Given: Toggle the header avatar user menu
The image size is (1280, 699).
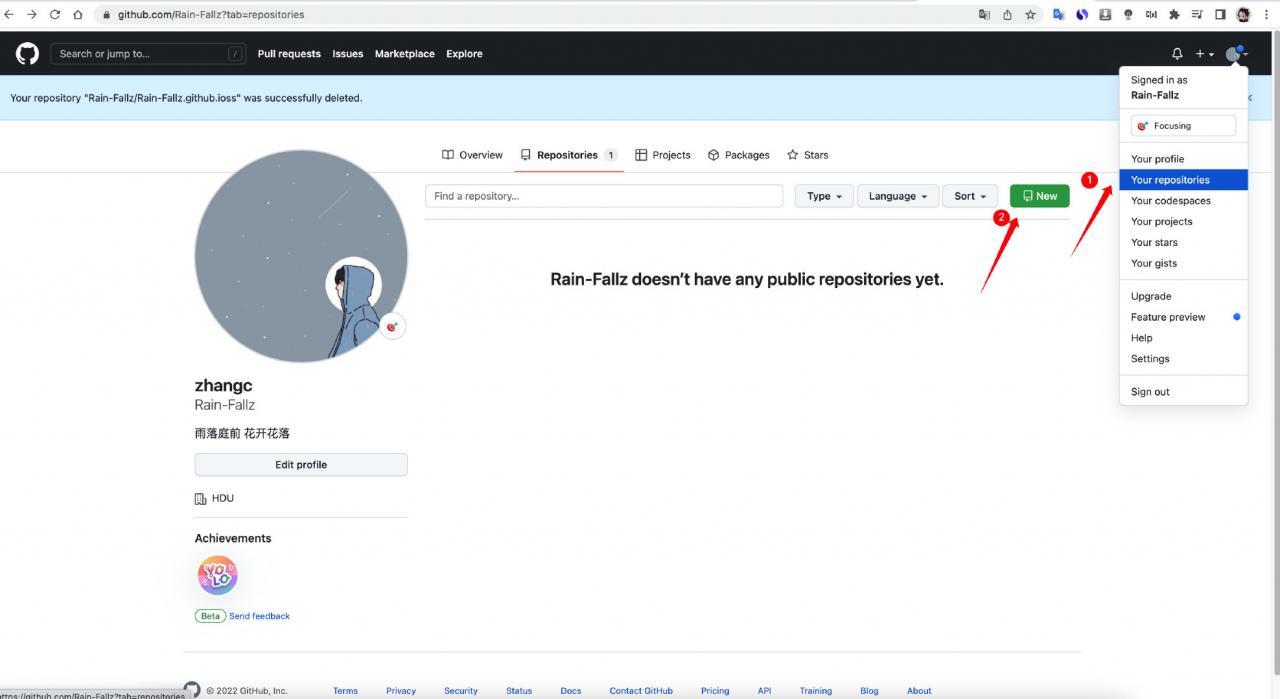Looking at the screenshot, I should [1237, 54].
